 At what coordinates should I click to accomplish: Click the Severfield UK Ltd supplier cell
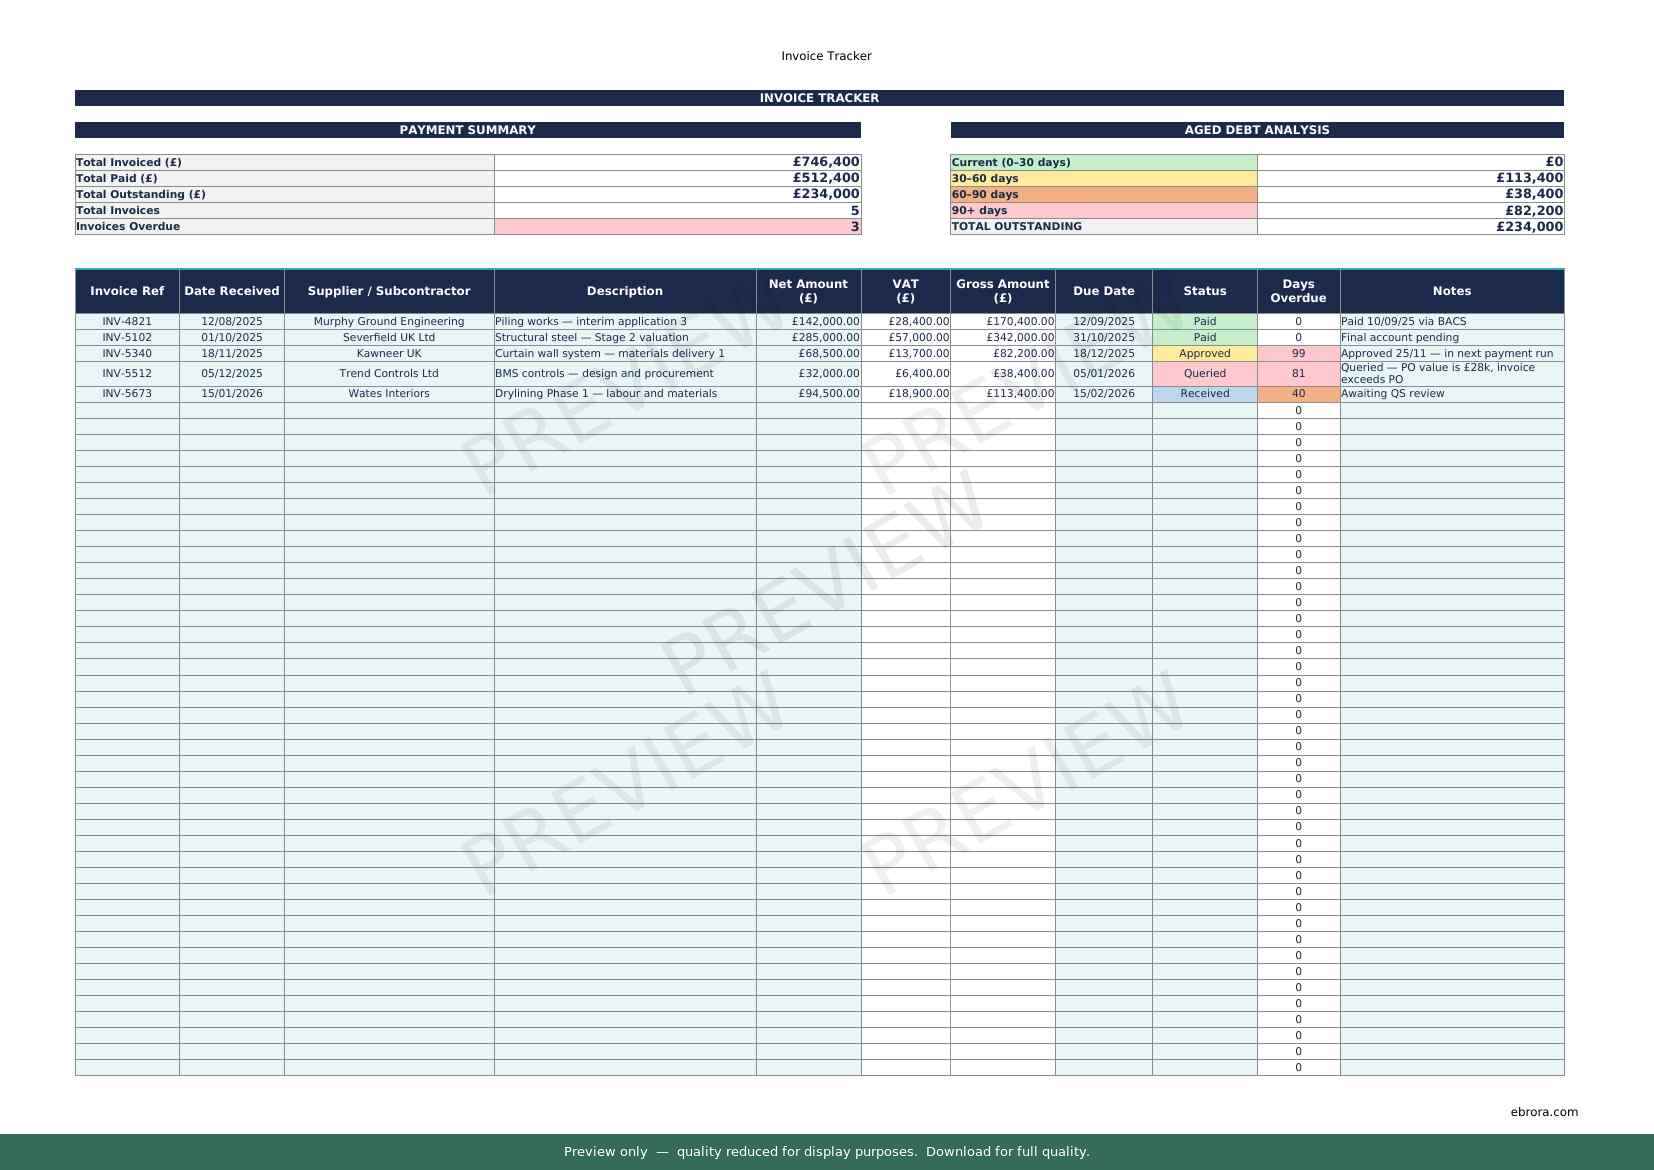388,337
